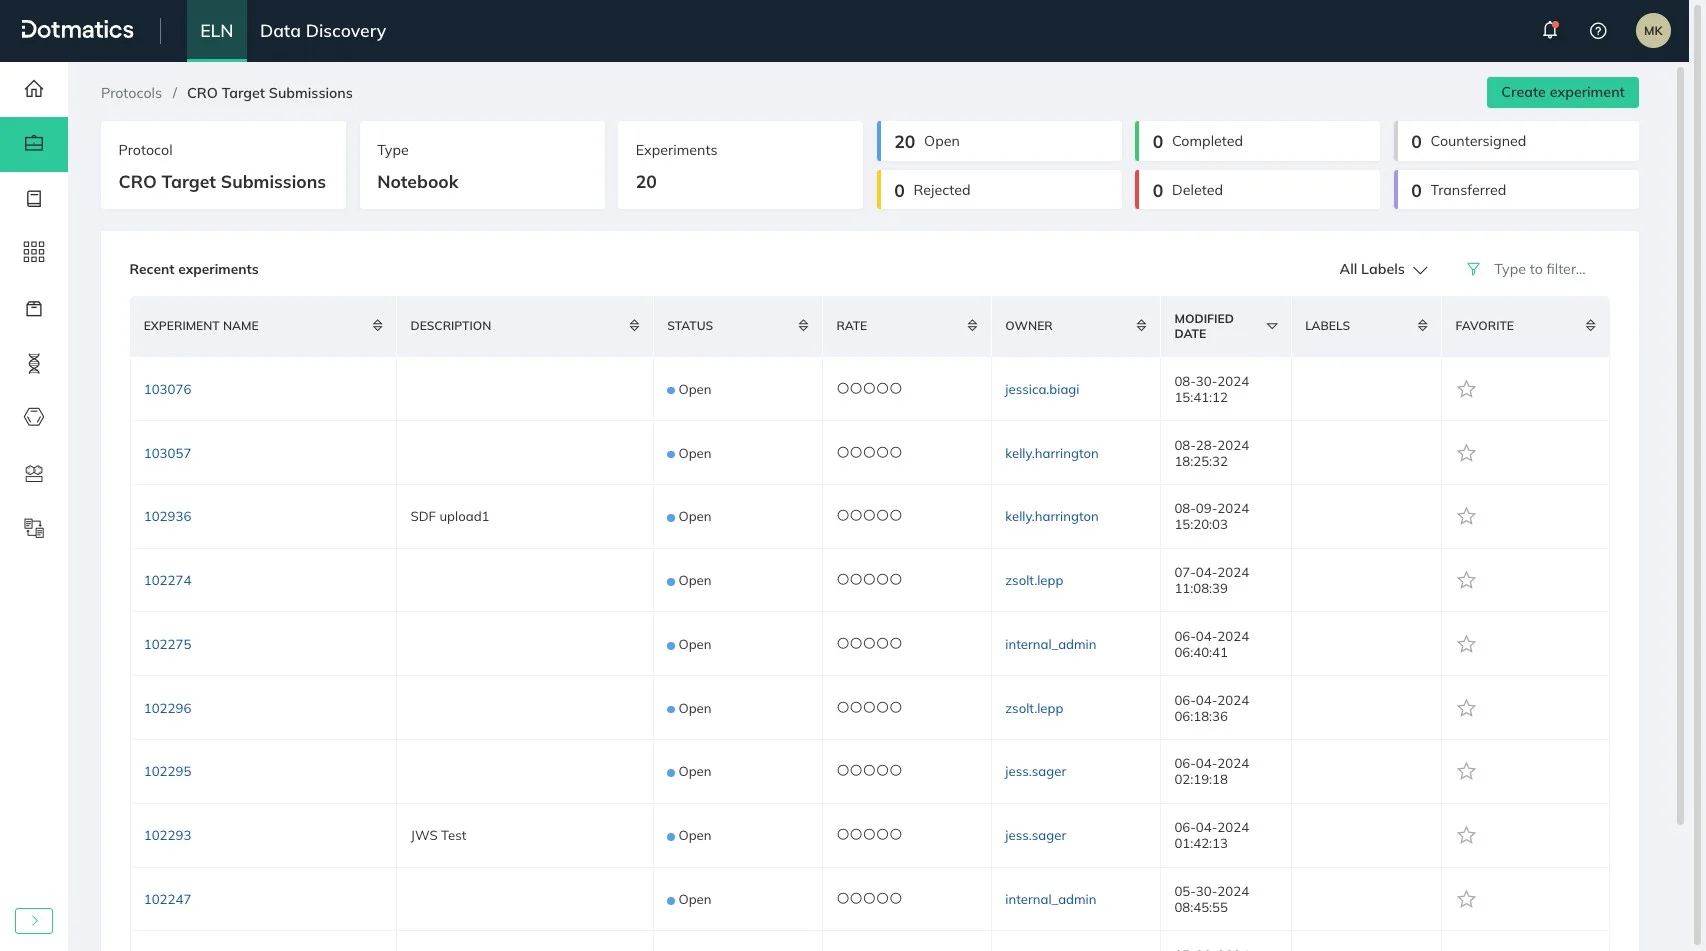This screenshot has height=951, width=1706.
Task: Sort by Favorite column arrows
Action: tap(1590, 326)
